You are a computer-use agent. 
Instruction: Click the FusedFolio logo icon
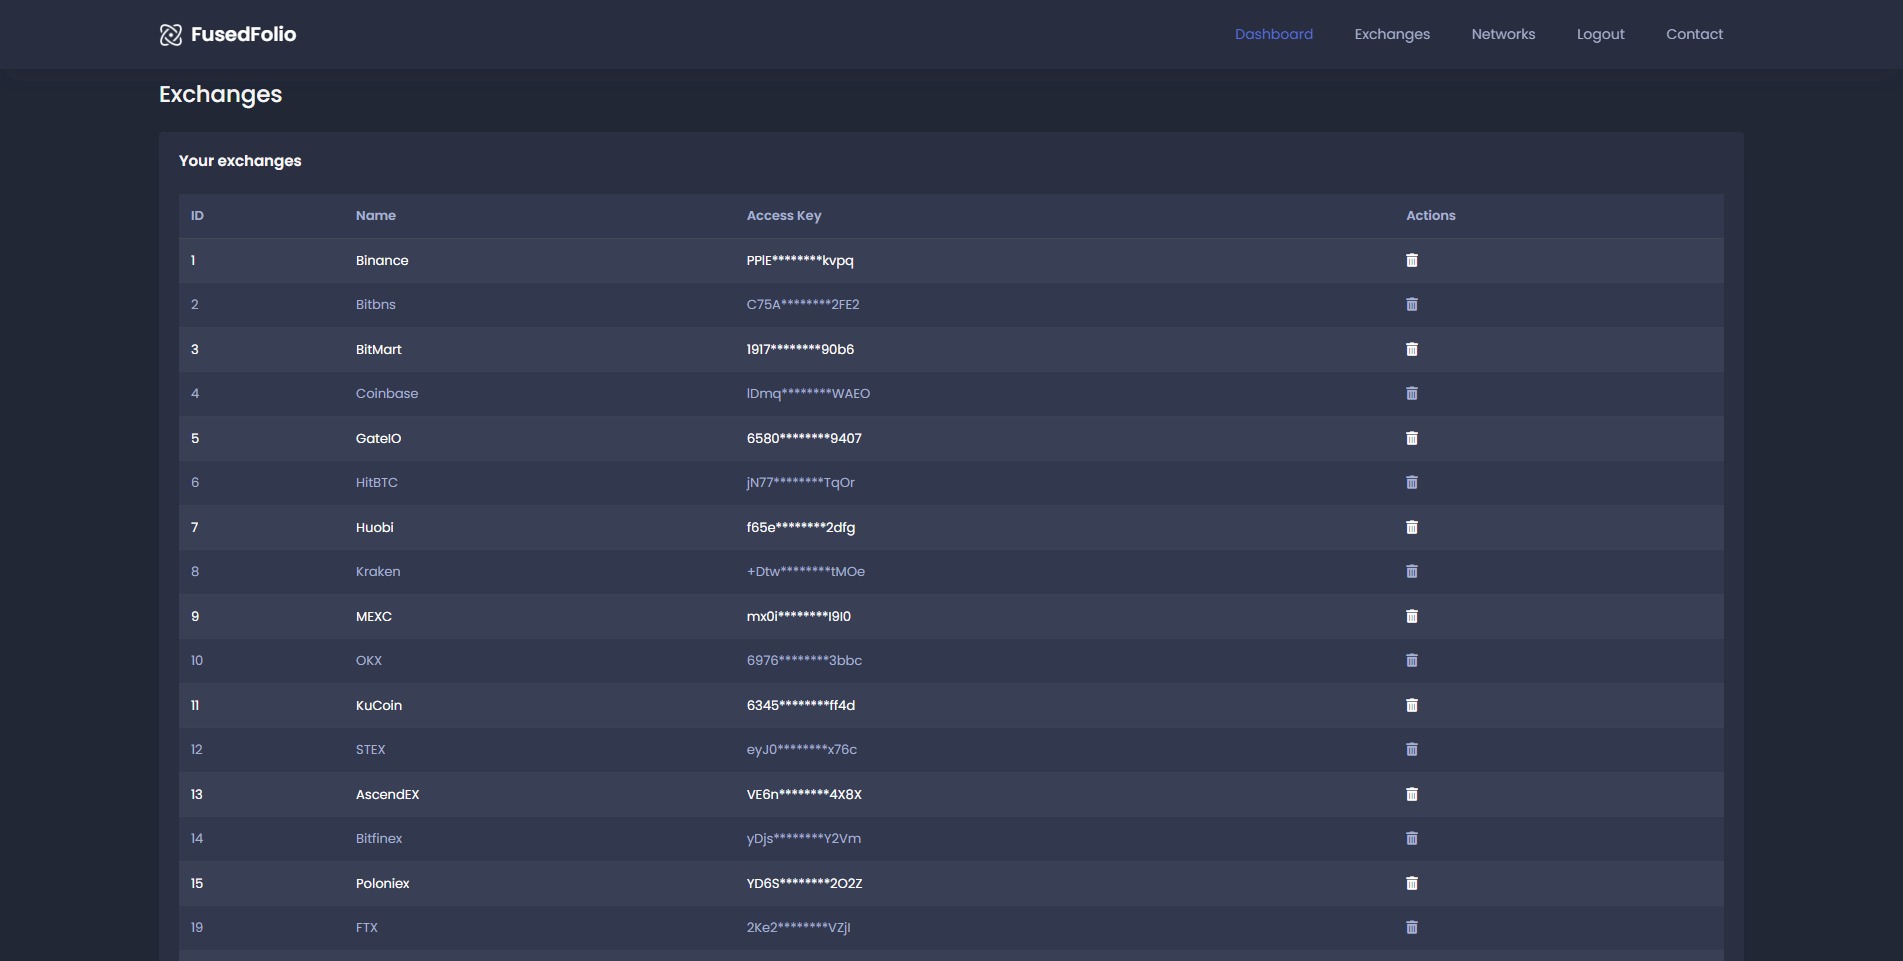(x=171, y=35)
